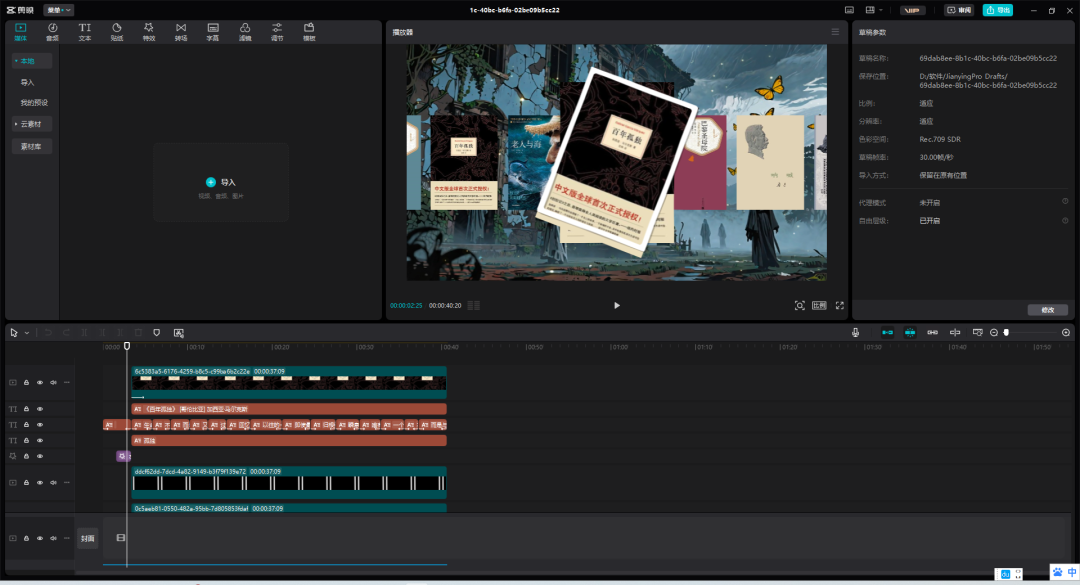Open the selection tool mode dropdown arrow
The image size is (1080, 585).
pos(27,332)
